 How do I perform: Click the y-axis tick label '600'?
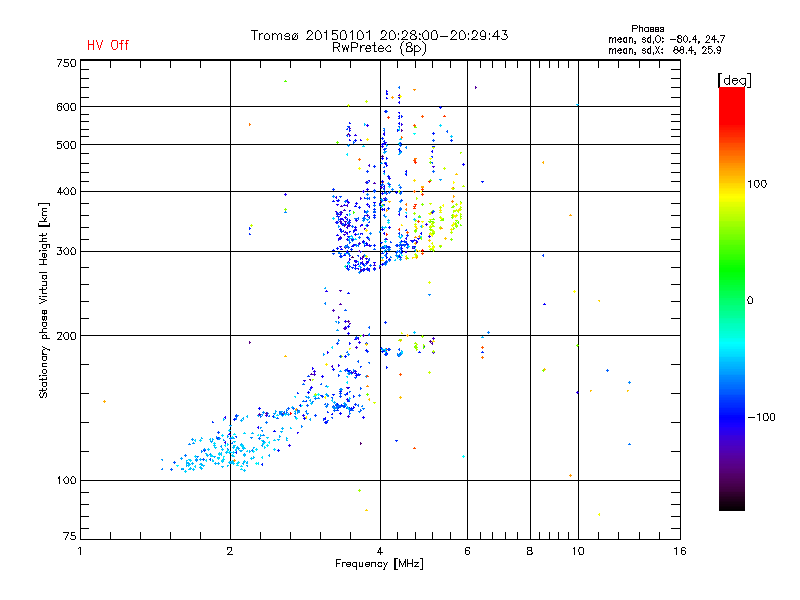point(66,107)
